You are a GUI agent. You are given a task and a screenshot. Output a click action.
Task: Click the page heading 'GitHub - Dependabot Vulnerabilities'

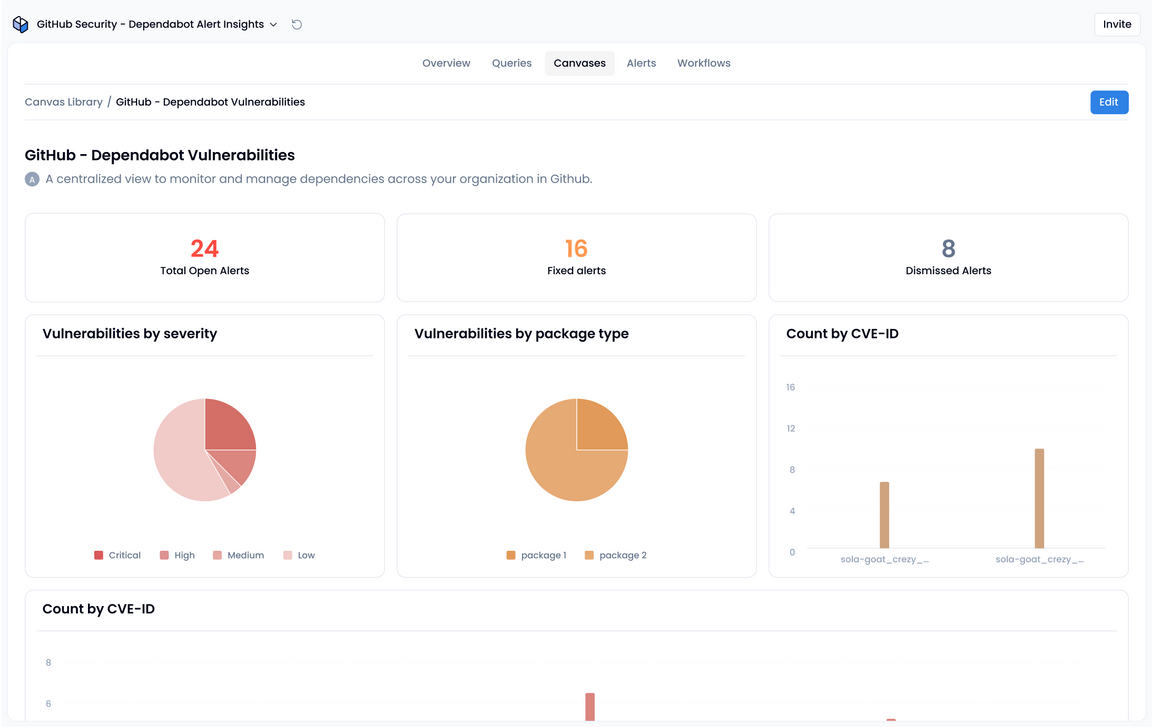click(159, 155)
